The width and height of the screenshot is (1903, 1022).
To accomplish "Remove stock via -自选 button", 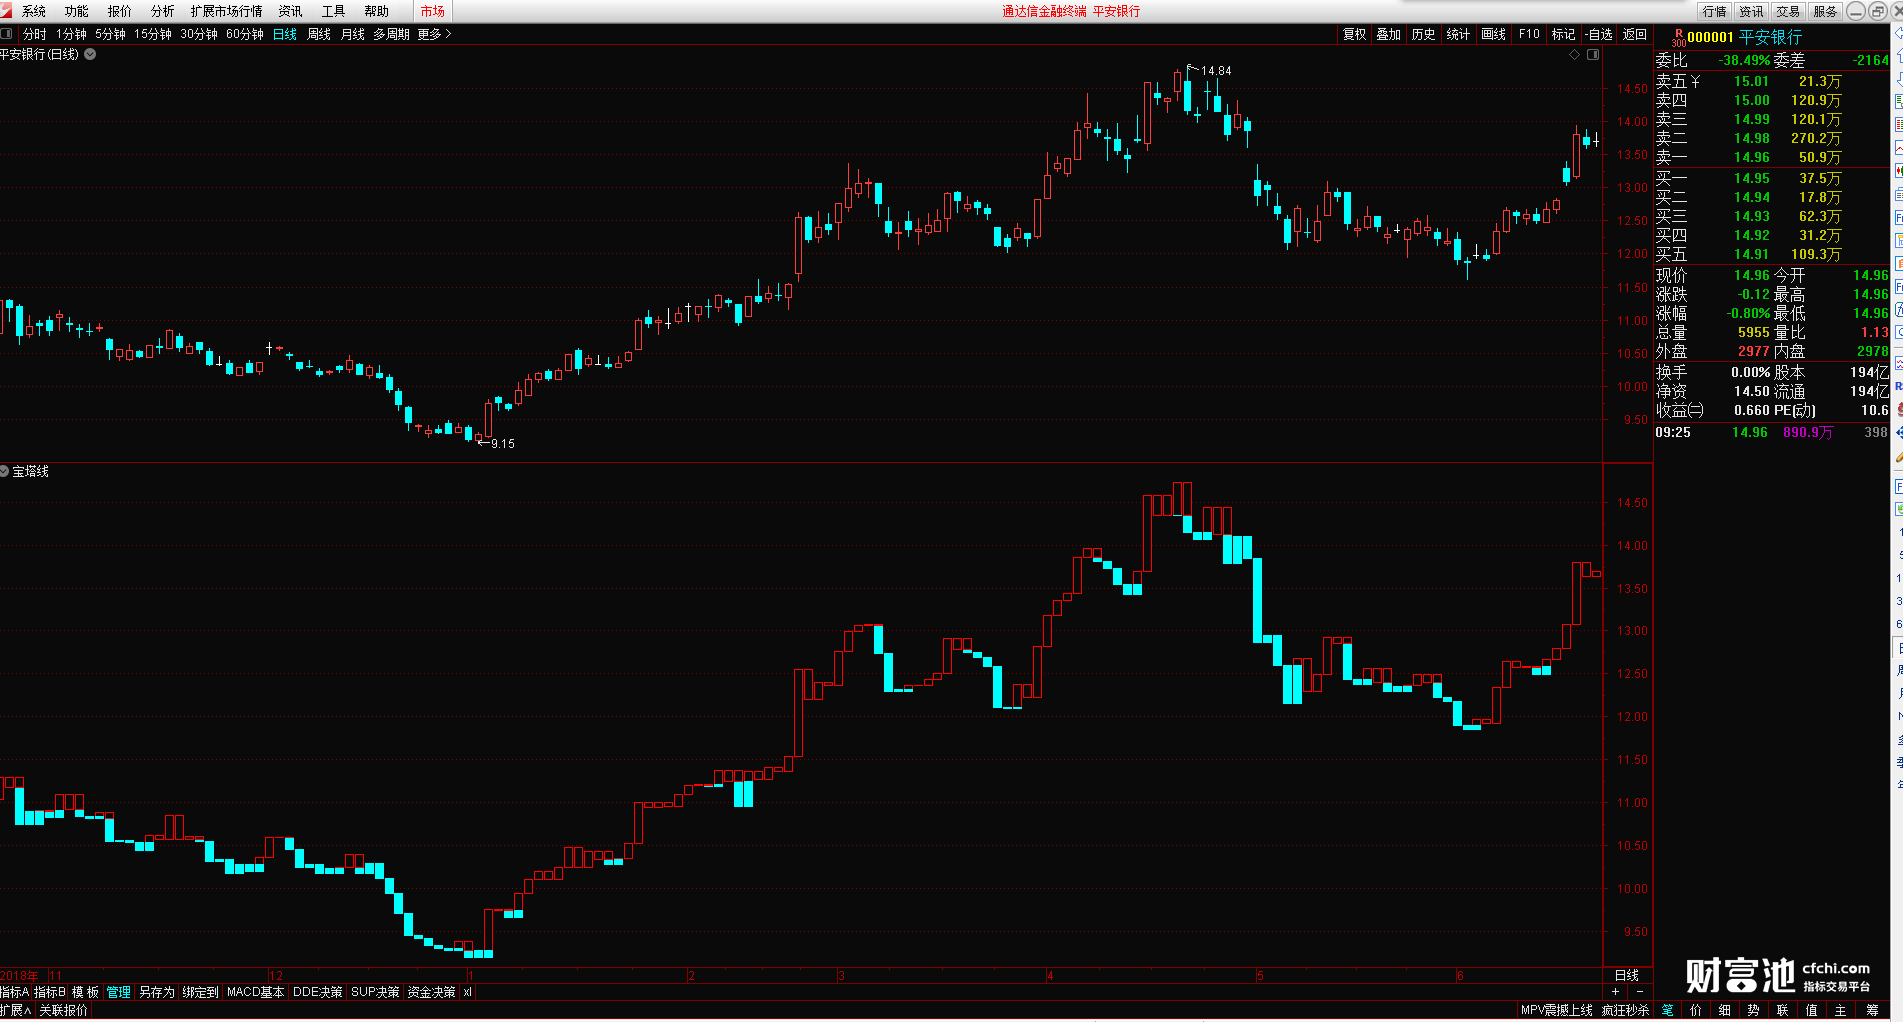I will click(x=1599, y=34).
